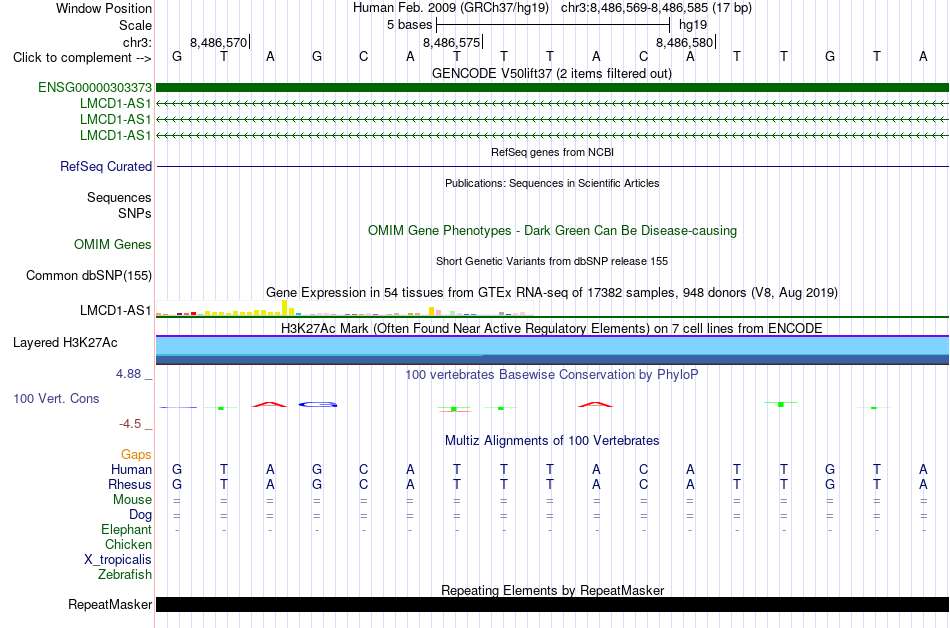Click the blue outlined PhyloP conservation mark

[x=317, y=404]
